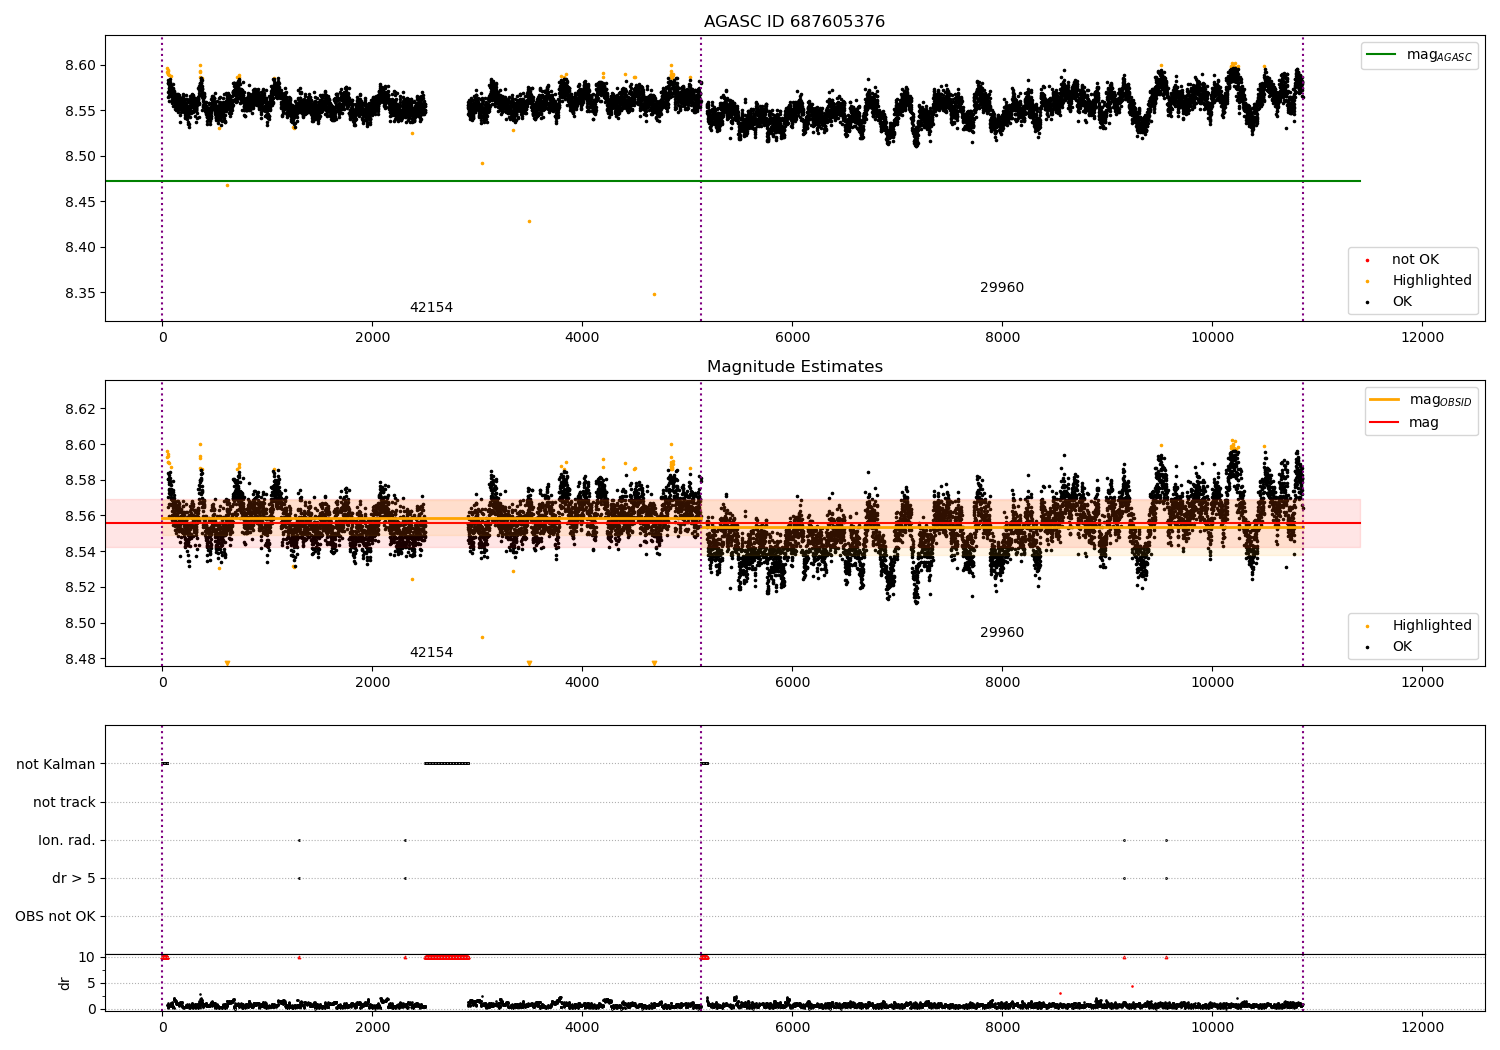Click the '29960' obsid label in top plot
The height and width of the screenshot is (1050, 1500).
[x=1002, y=288]
